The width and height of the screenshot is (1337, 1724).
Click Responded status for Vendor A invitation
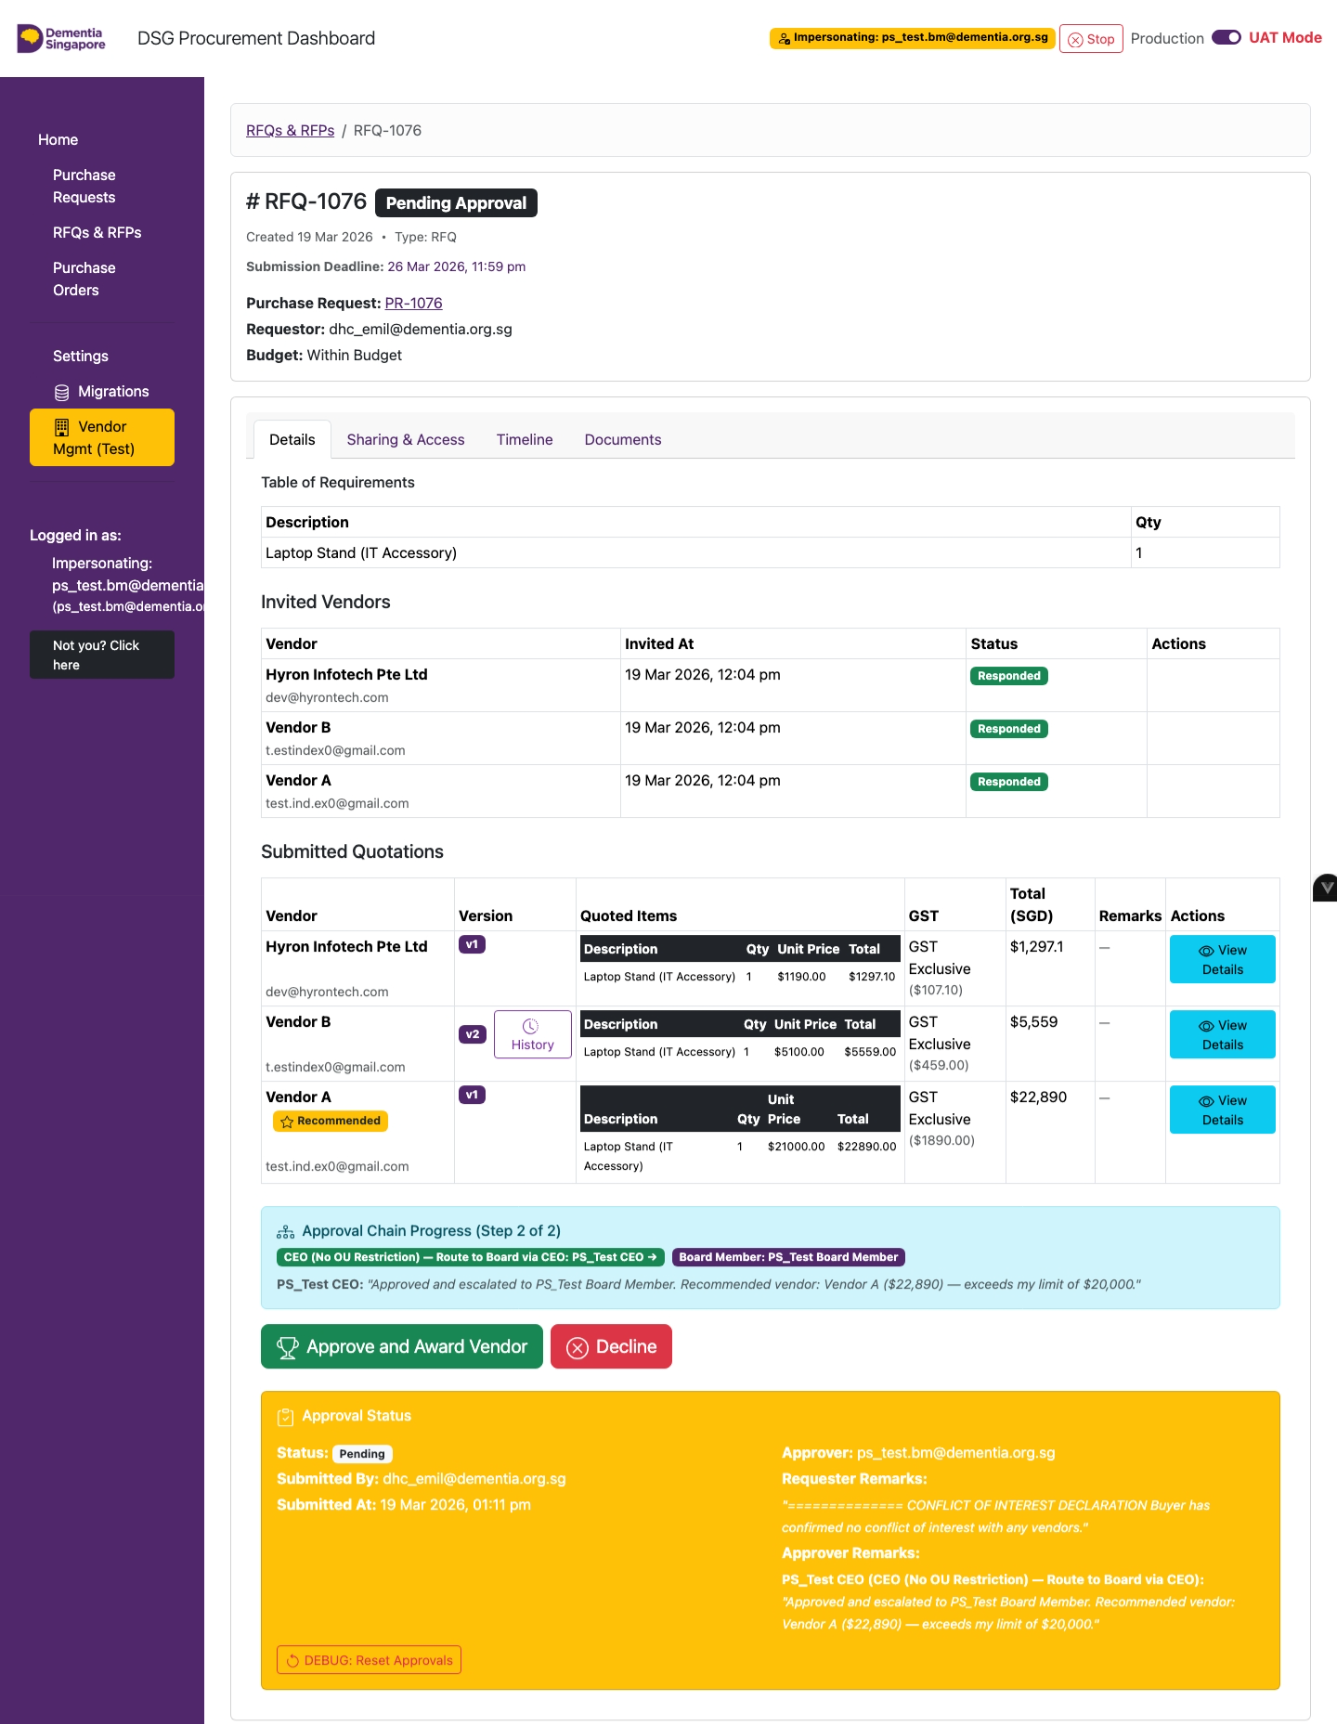point(1009,783)
